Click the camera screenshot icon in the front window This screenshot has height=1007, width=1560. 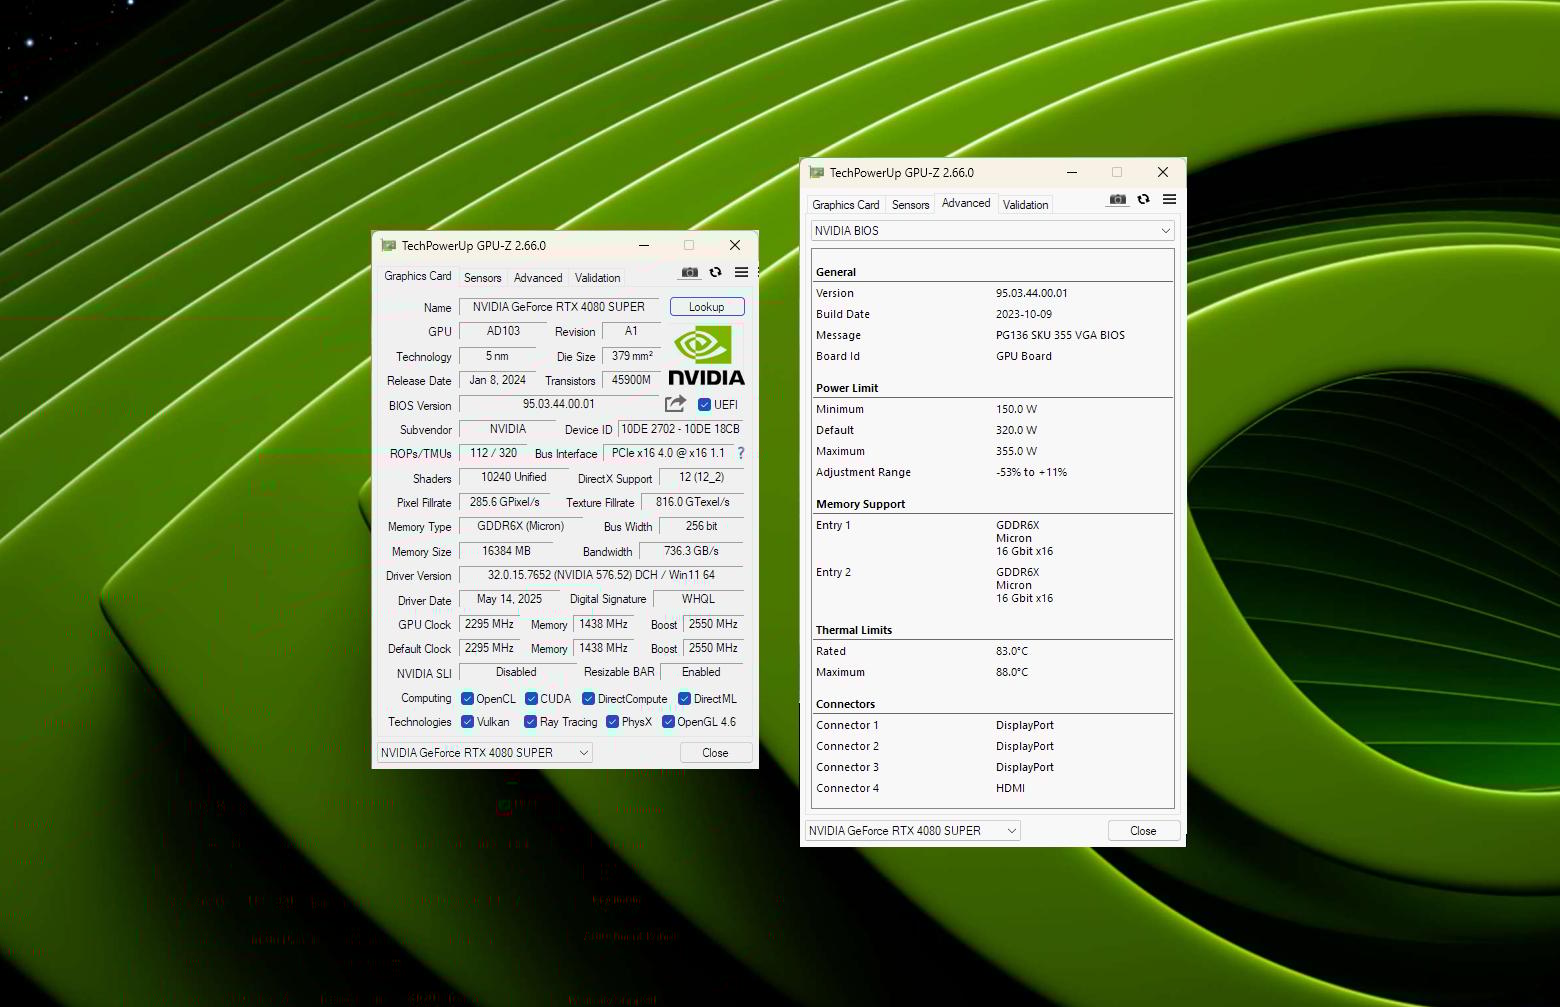[x=689, y=272]
